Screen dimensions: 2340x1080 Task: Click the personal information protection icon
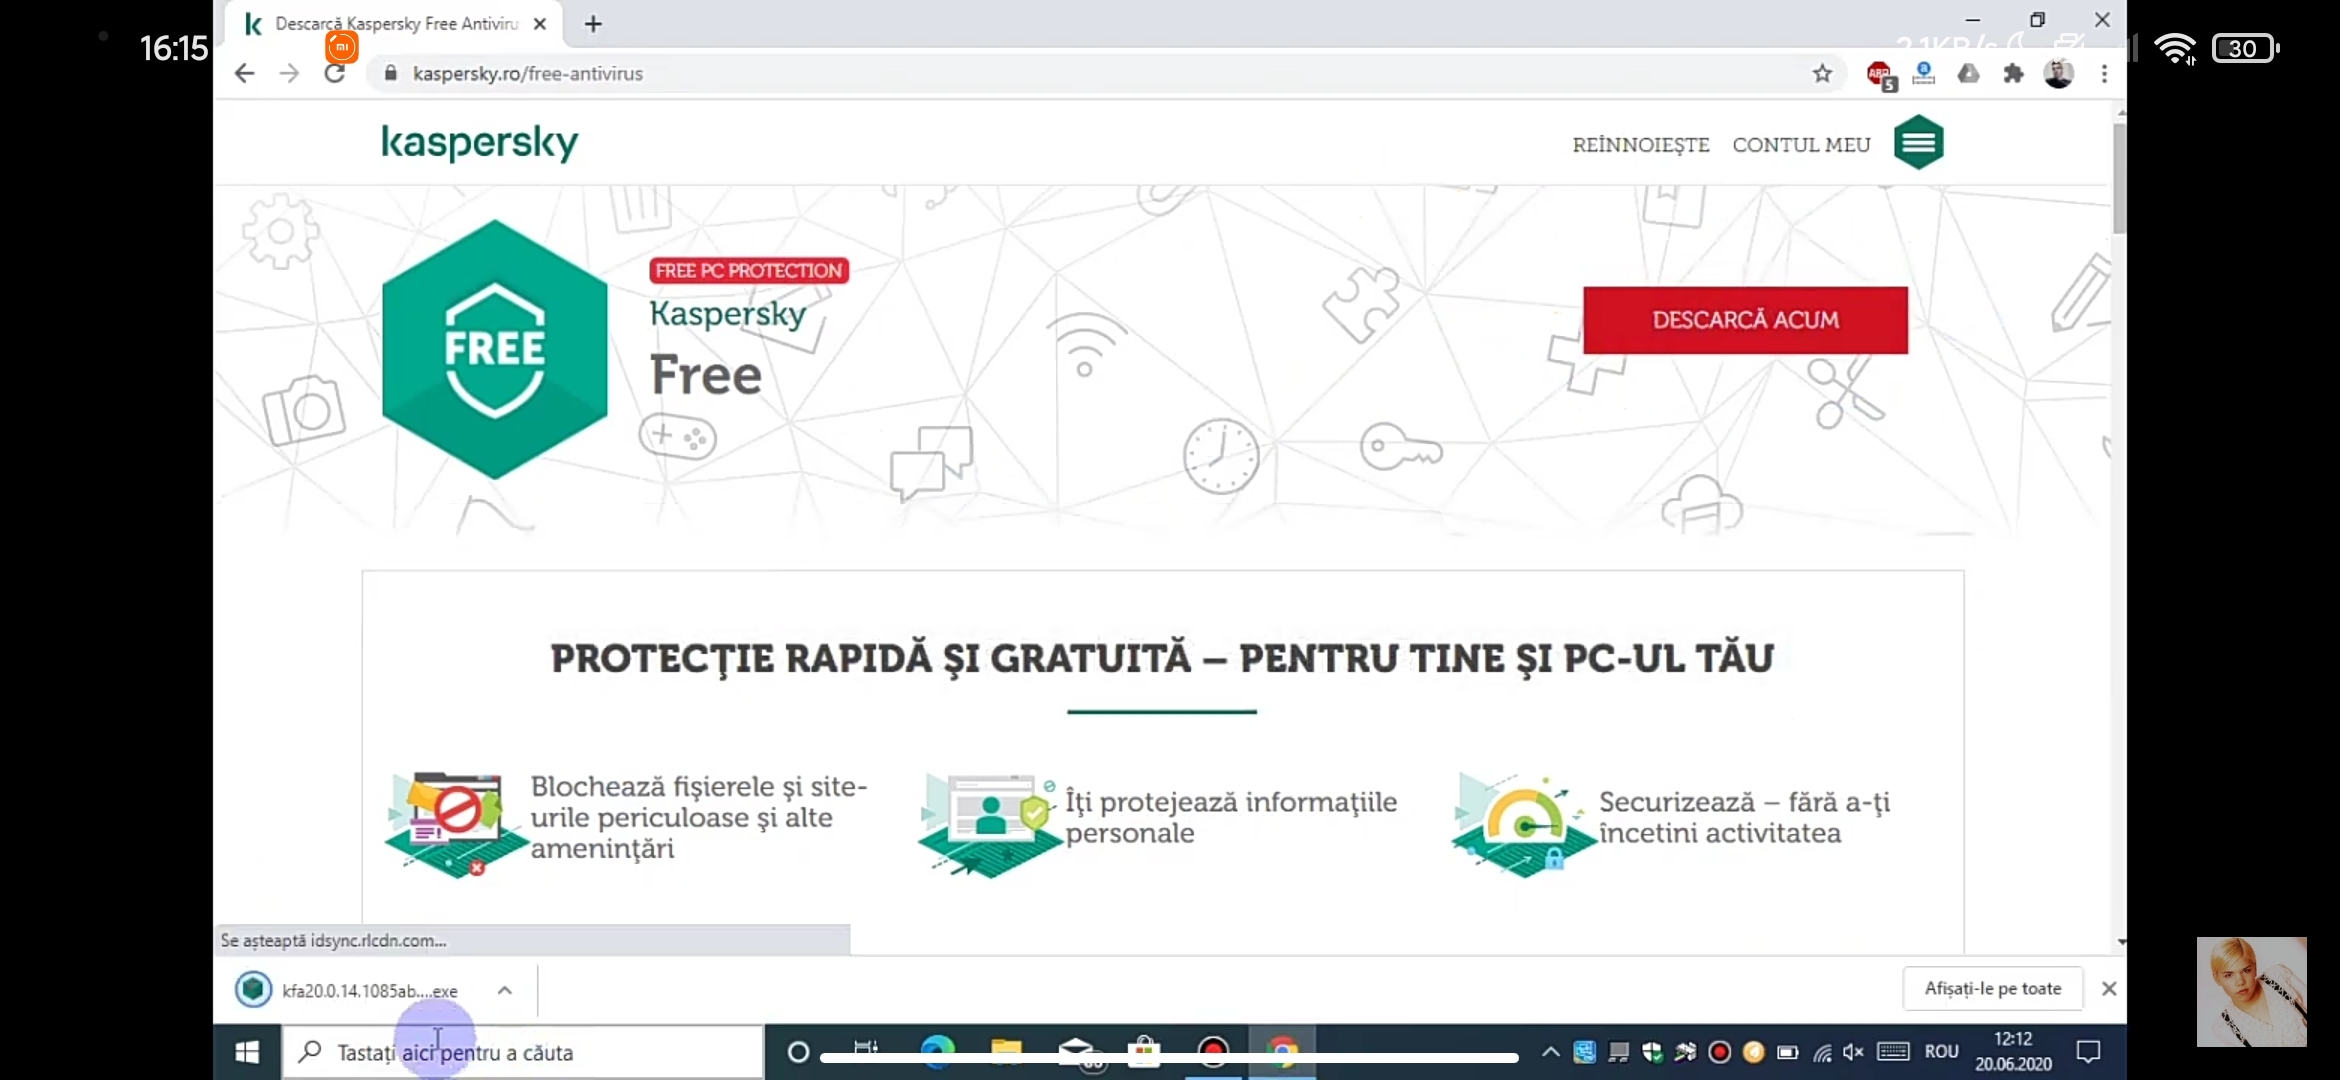point(988,824)
